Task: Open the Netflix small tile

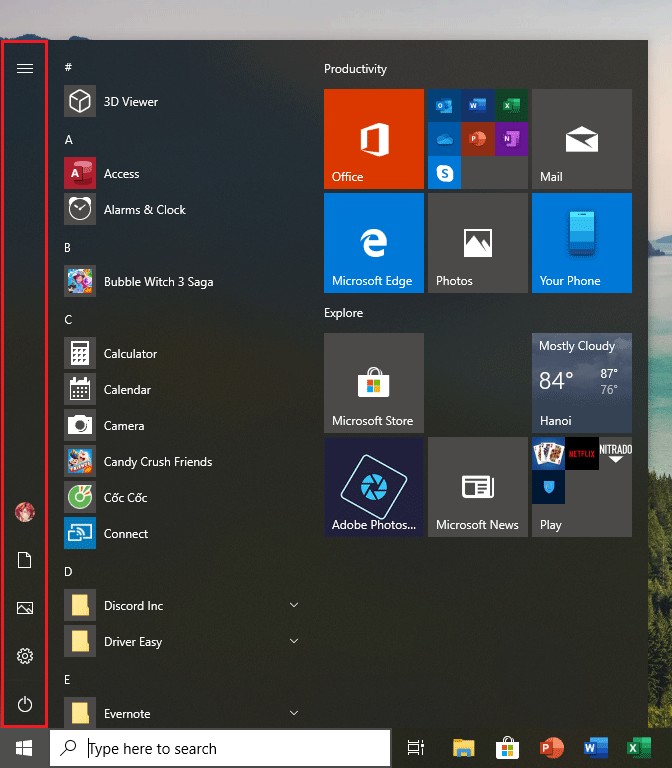Action: coord(582,454)
